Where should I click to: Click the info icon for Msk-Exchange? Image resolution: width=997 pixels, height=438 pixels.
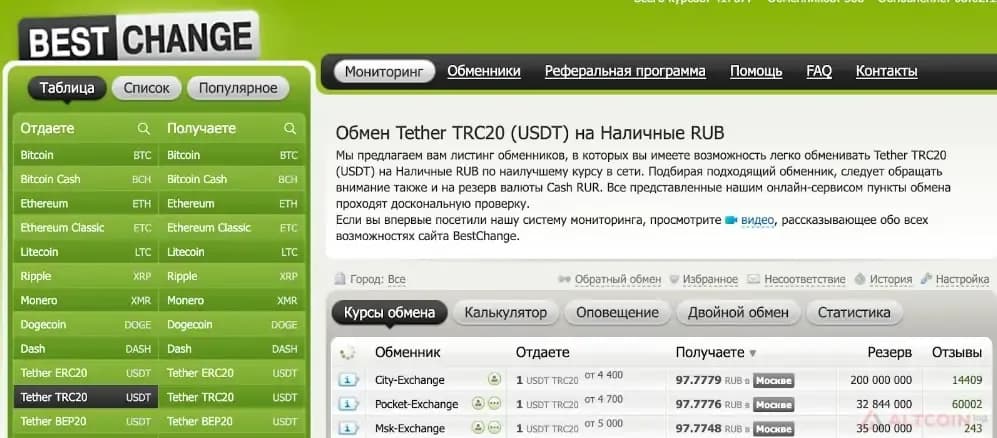click(x=348, y=428)
